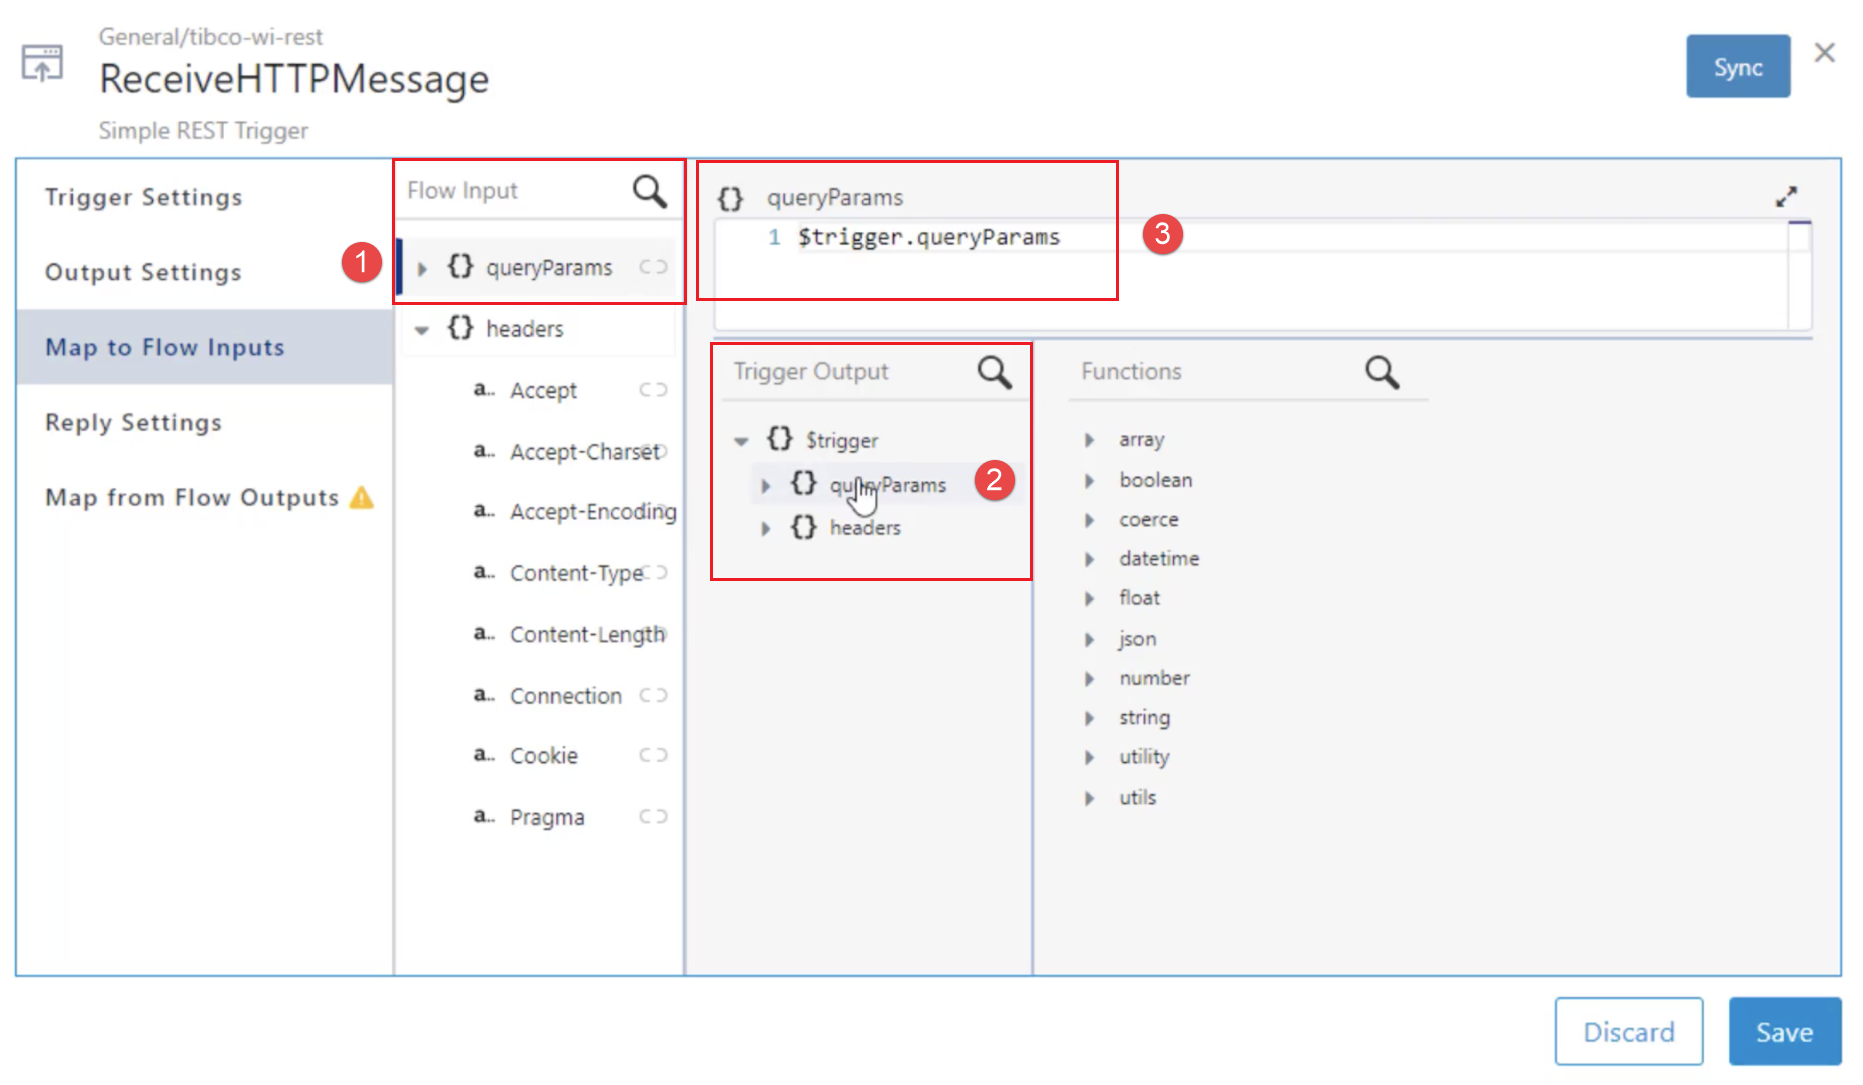The height and width of the screenshot is (1085, 1863).
Task: Select the Connection header row
Action: click(x=540, y=695)
